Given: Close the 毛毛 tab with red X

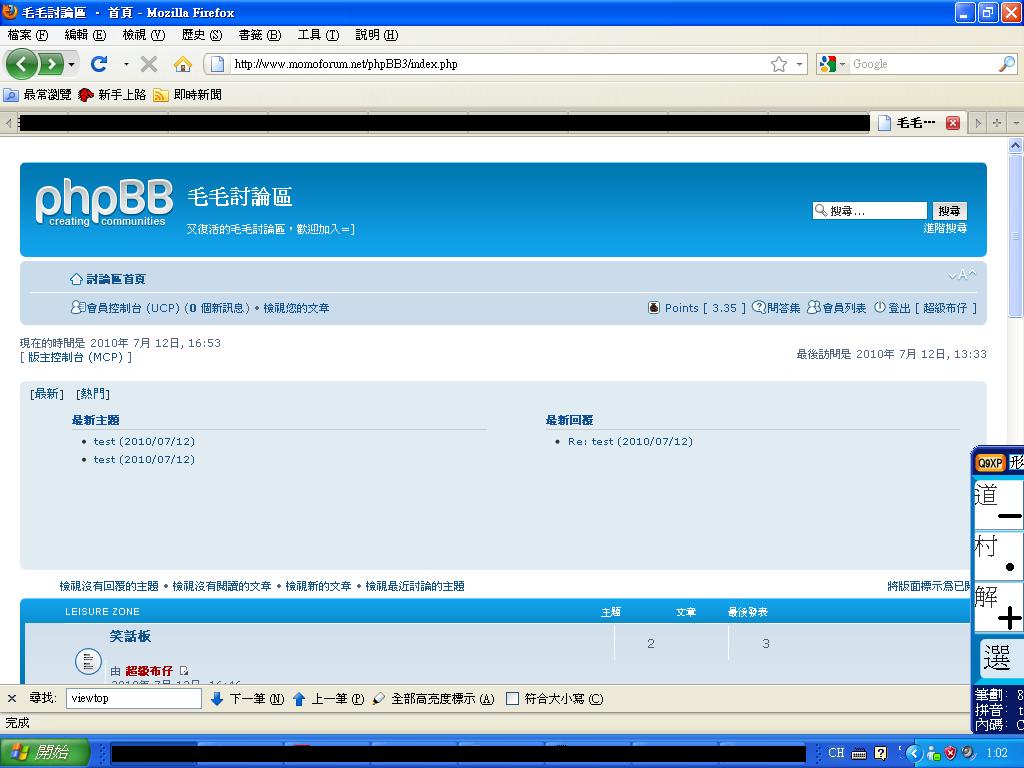Looking at the screenshot, I should coord(953,123).
